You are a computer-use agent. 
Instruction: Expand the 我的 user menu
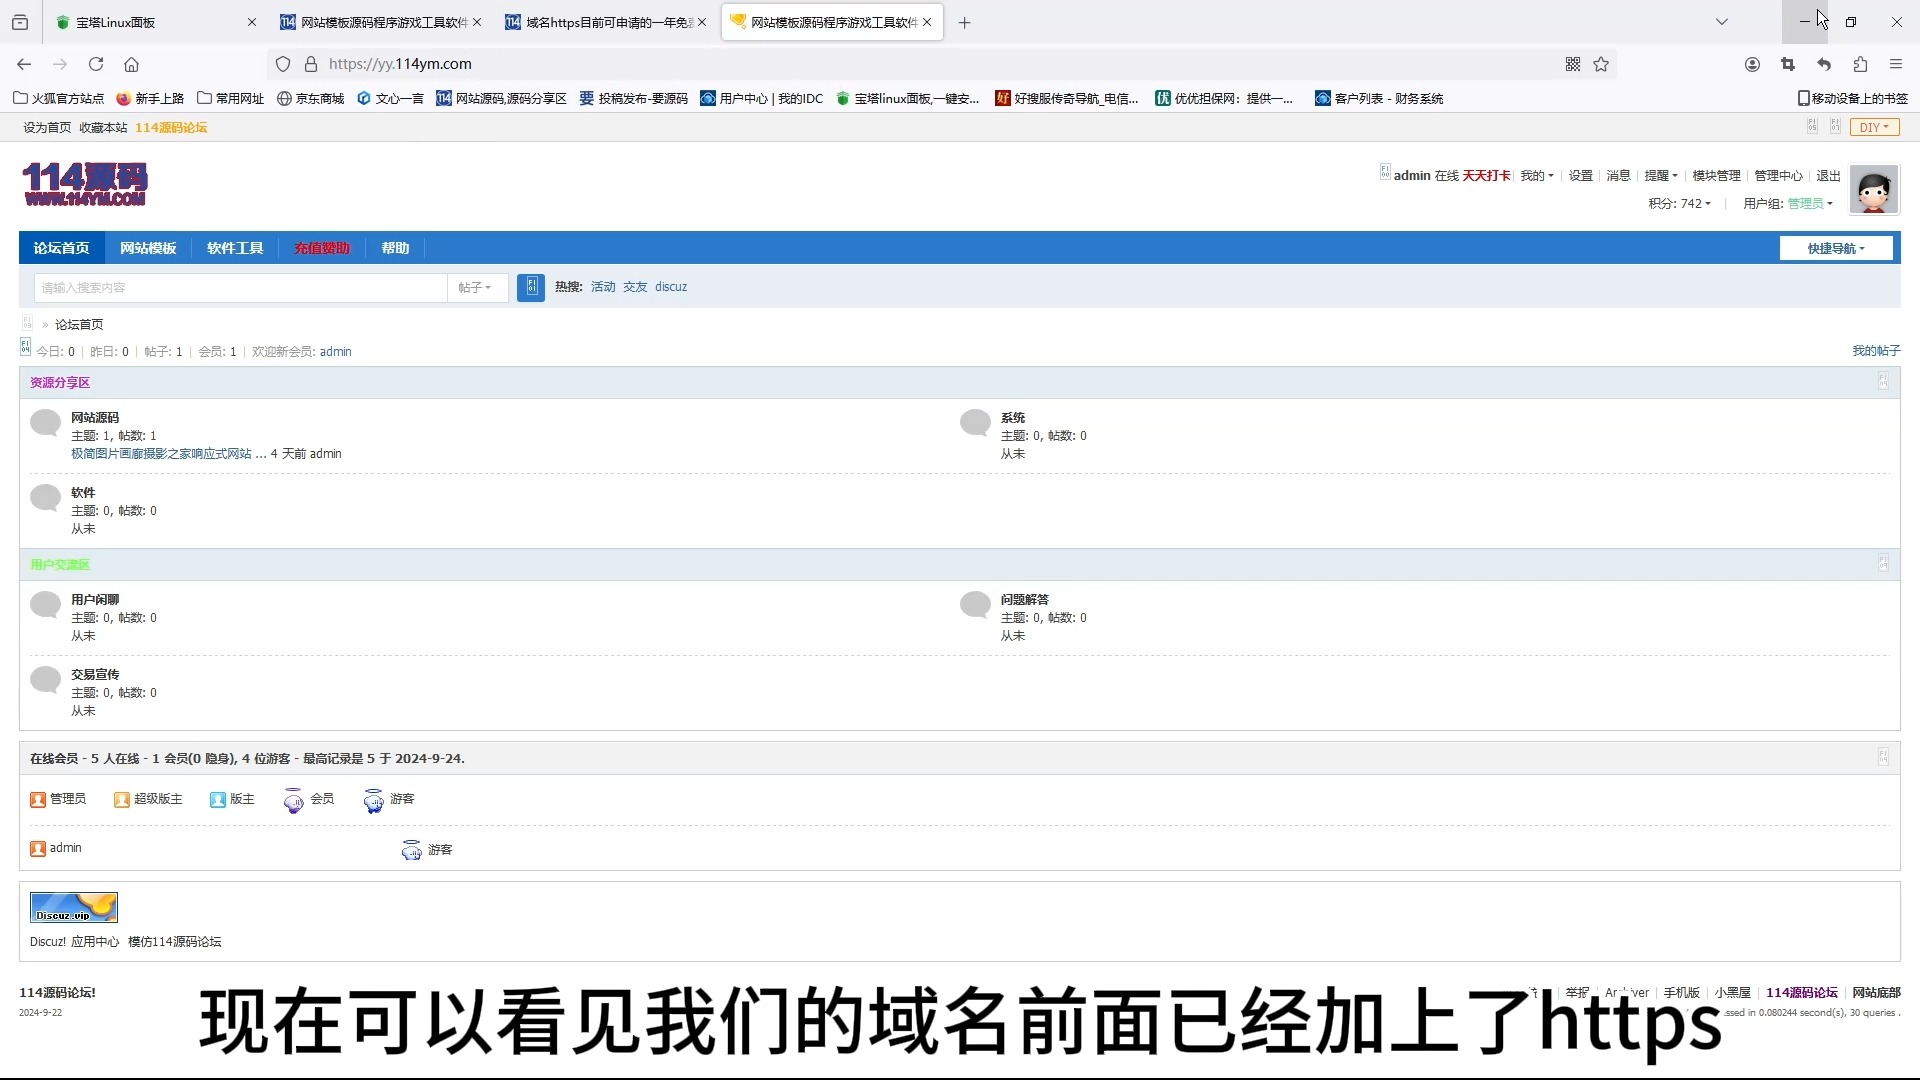click(1537, 175)
